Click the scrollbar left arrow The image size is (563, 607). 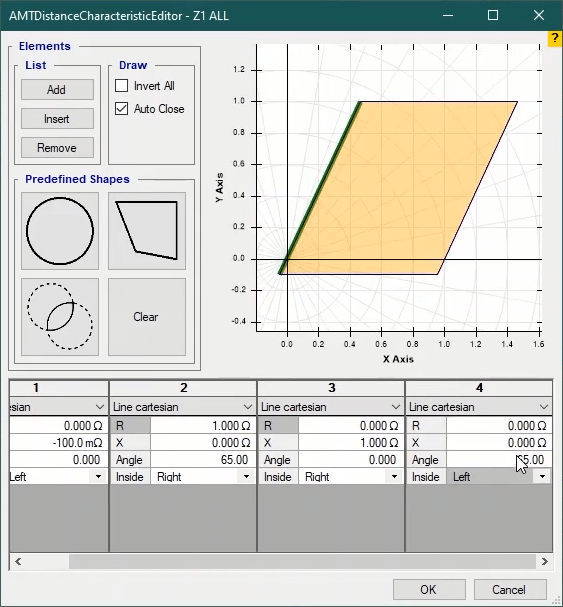tap(18, 561)
